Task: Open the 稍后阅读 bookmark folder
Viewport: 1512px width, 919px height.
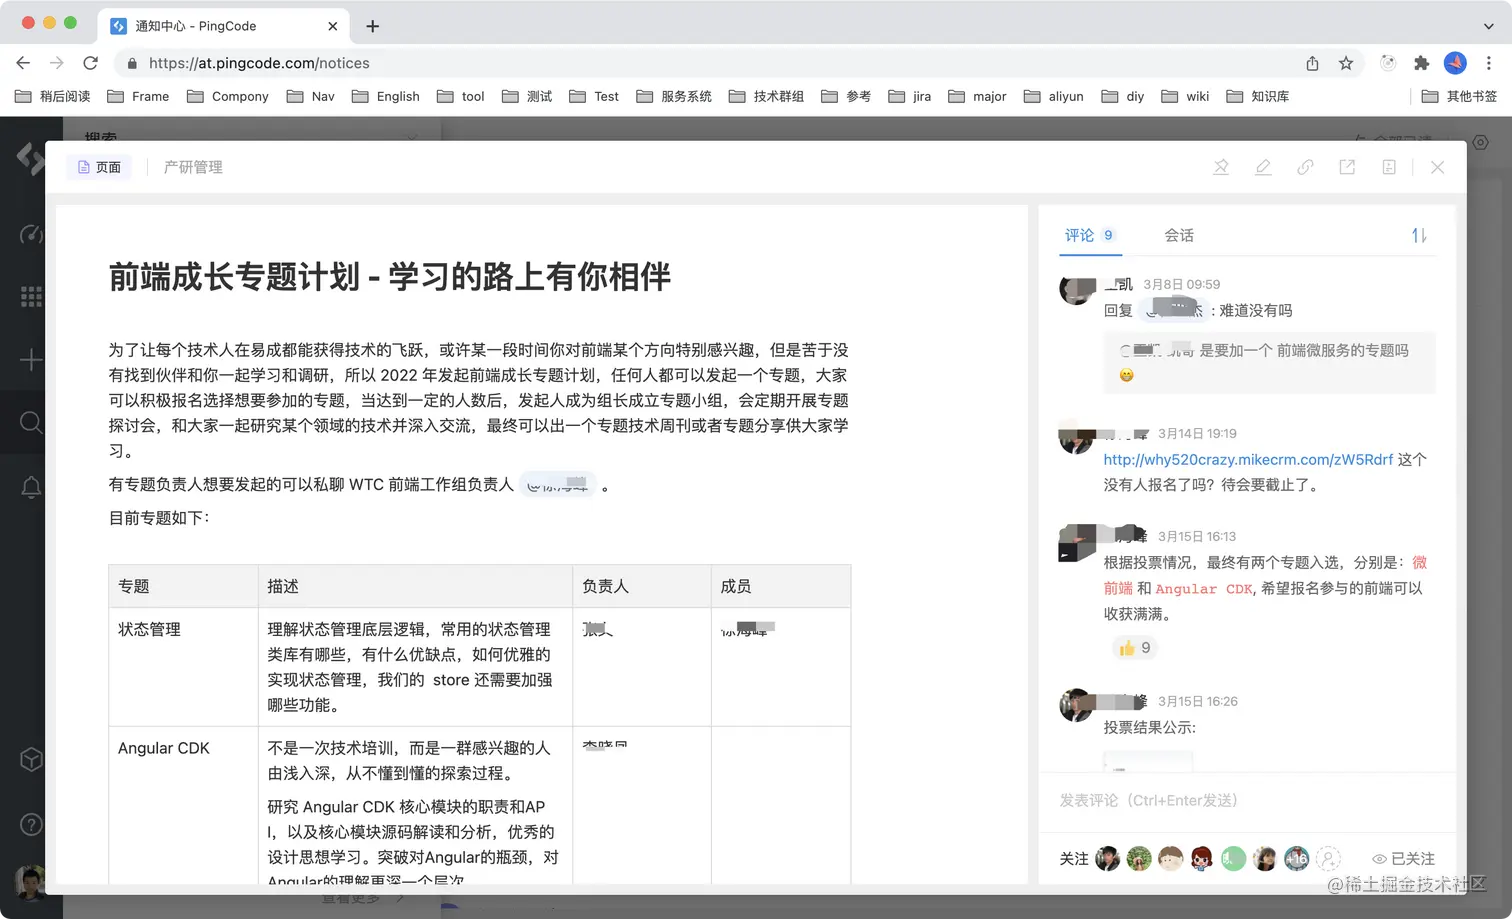Action: click(x=53, y=96)
